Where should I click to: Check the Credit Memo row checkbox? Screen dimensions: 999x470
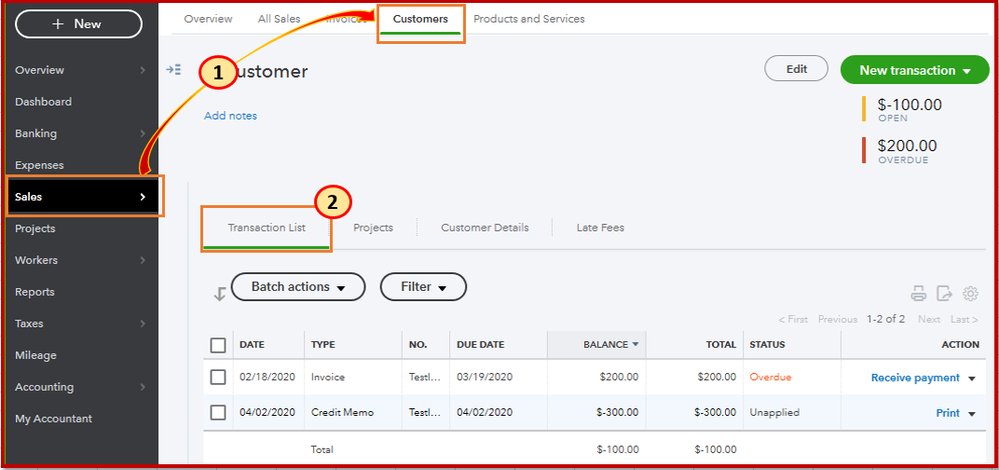tap(218, 413)
